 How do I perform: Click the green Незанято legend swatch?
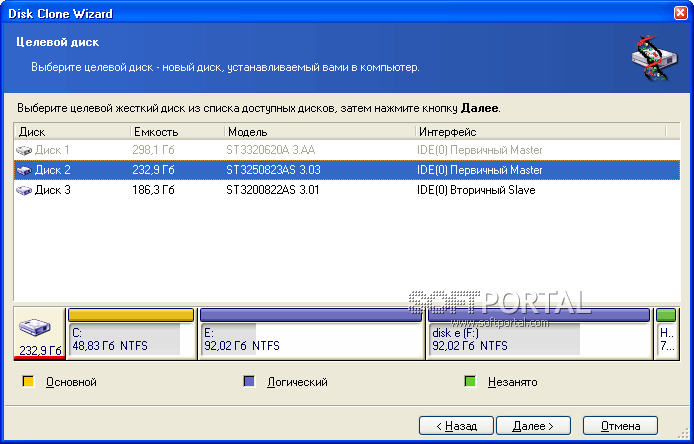point(470,381)
